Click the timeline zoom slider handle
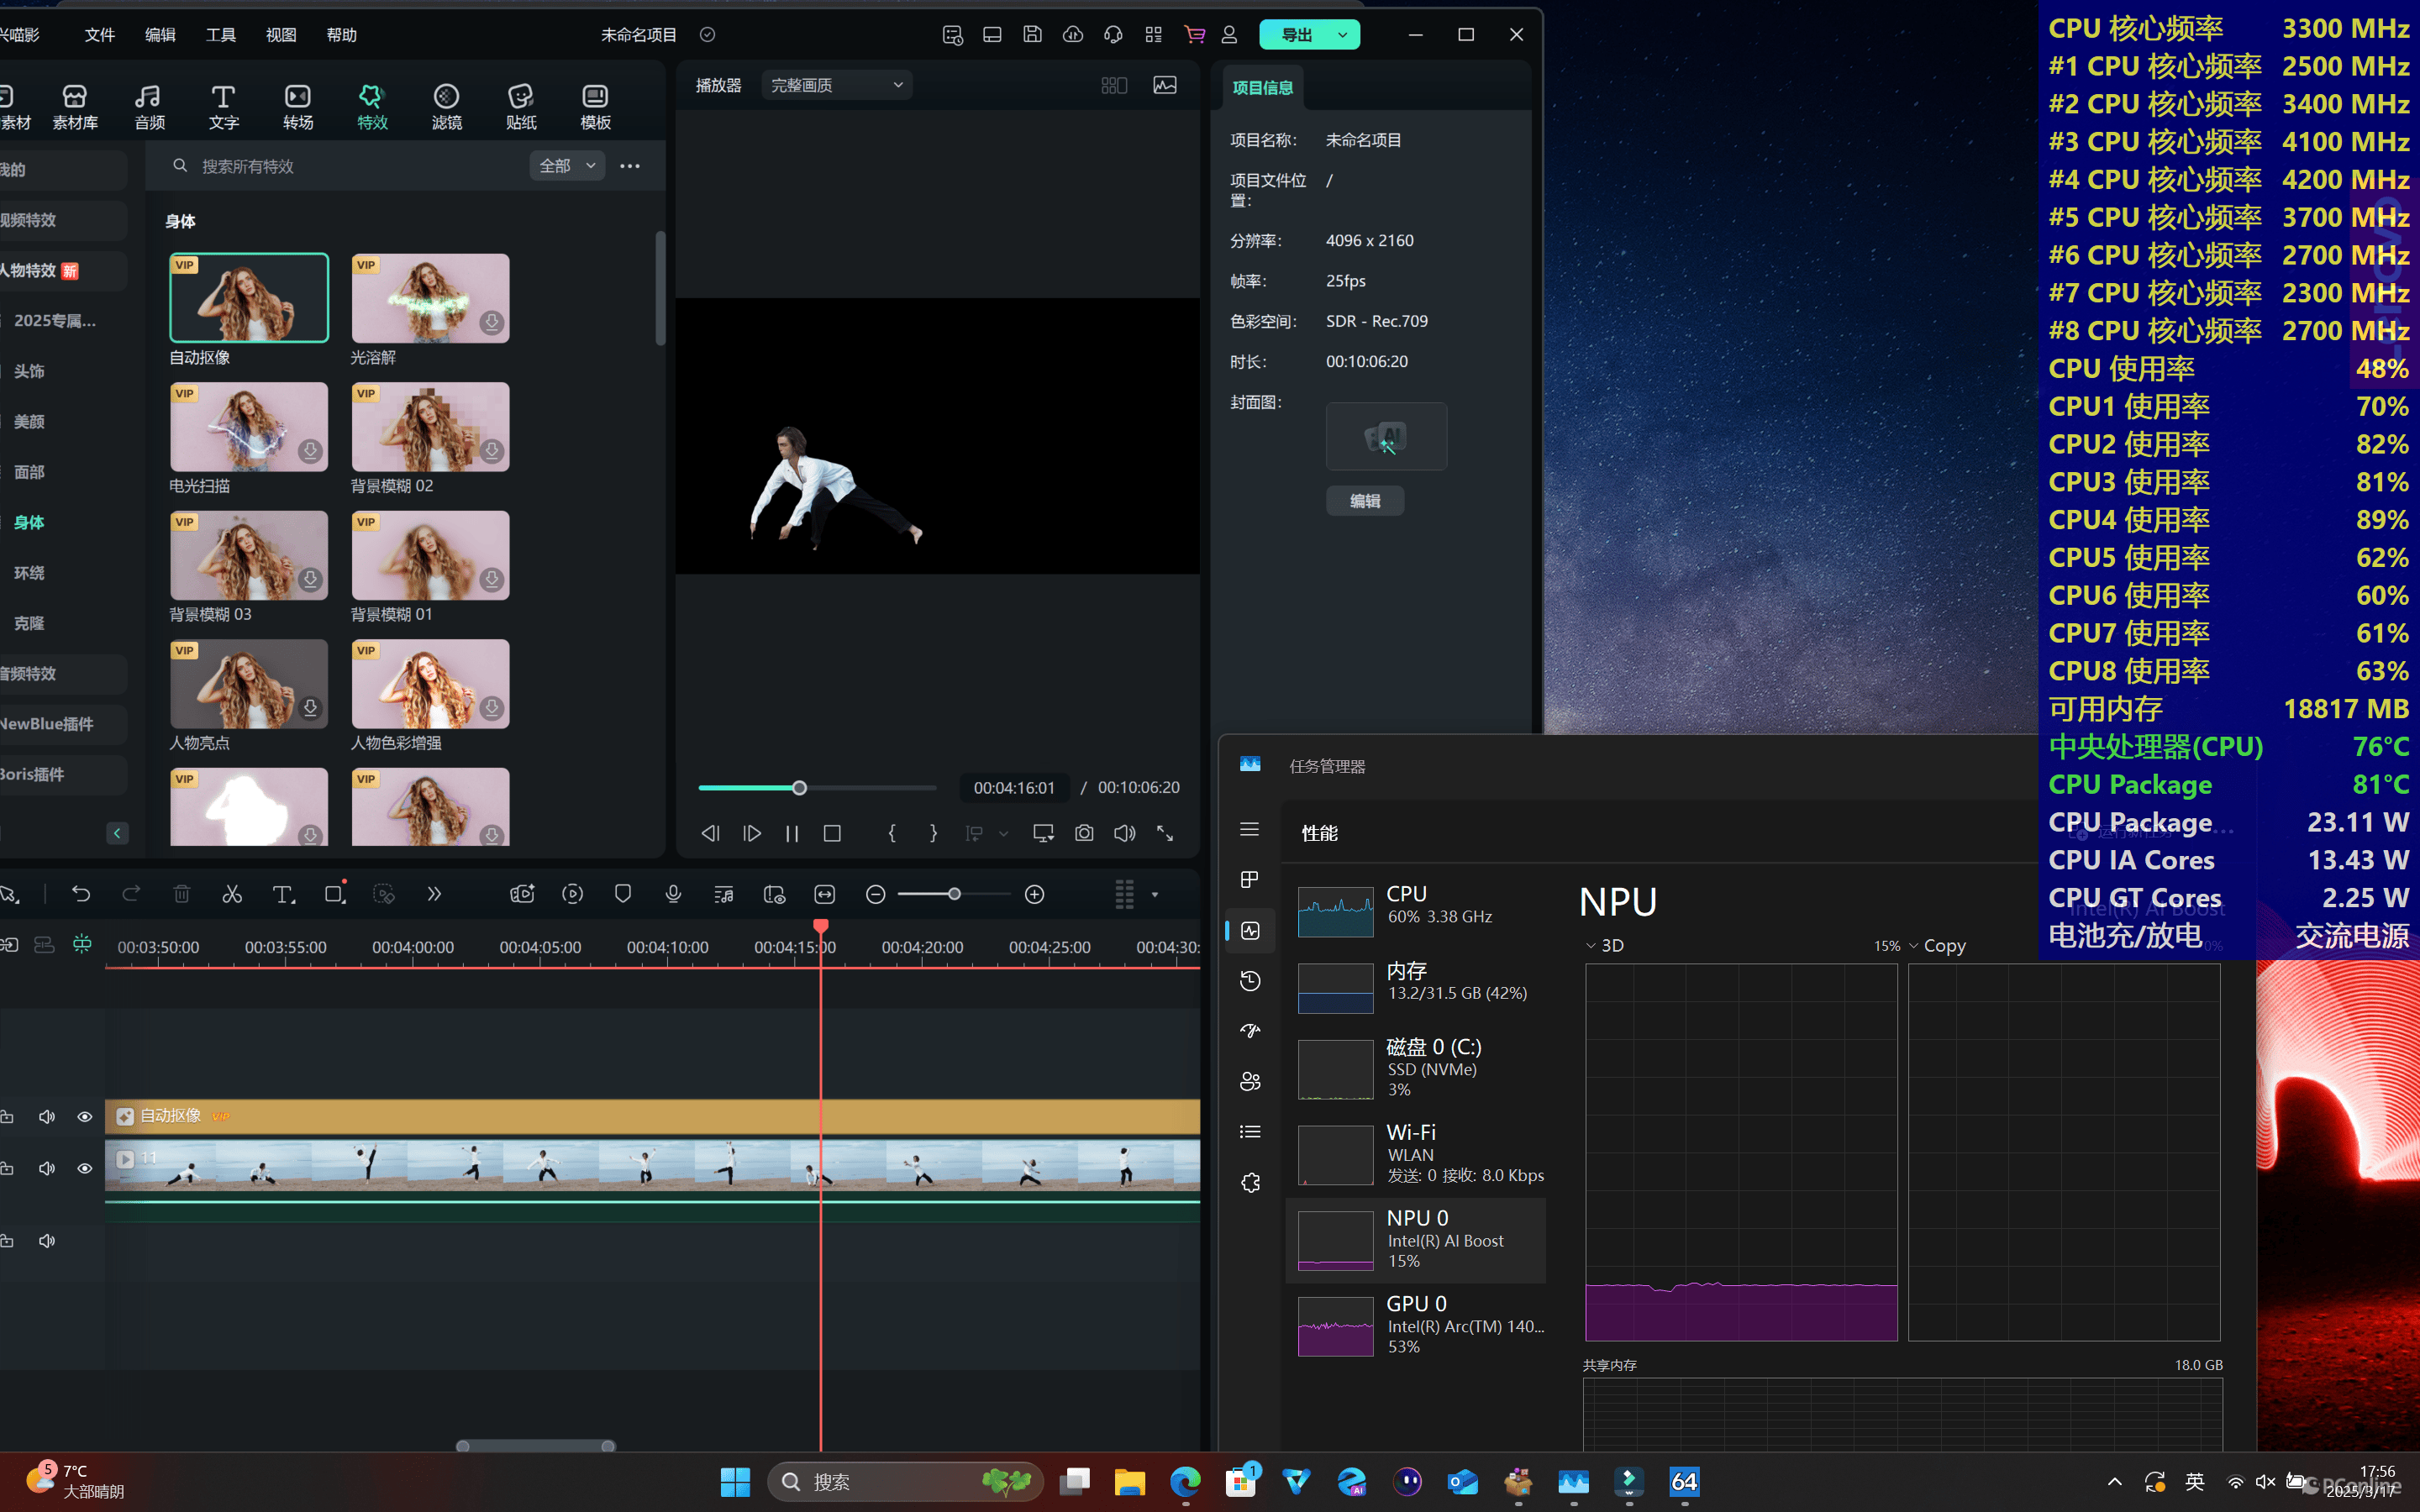The image size is (2420, 1512). tap(954, 894)
